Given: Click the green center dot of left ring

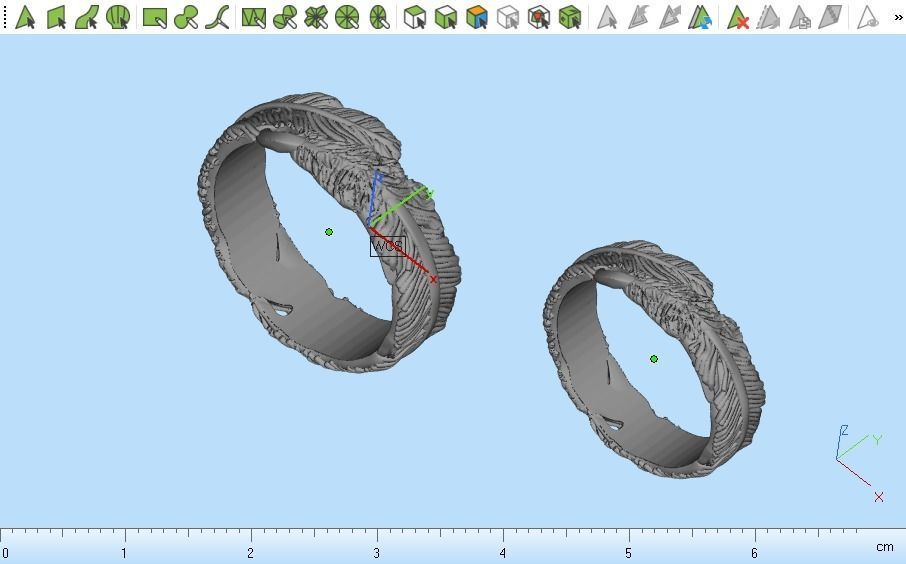Looking at the screenshot, I should [x=329, y=232].
